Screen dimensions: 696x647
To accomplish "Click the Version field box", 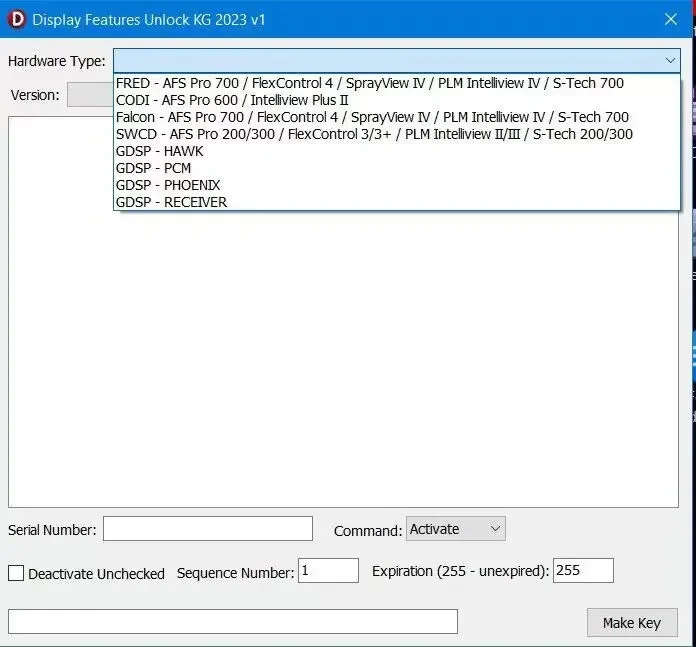I will 90,95.
